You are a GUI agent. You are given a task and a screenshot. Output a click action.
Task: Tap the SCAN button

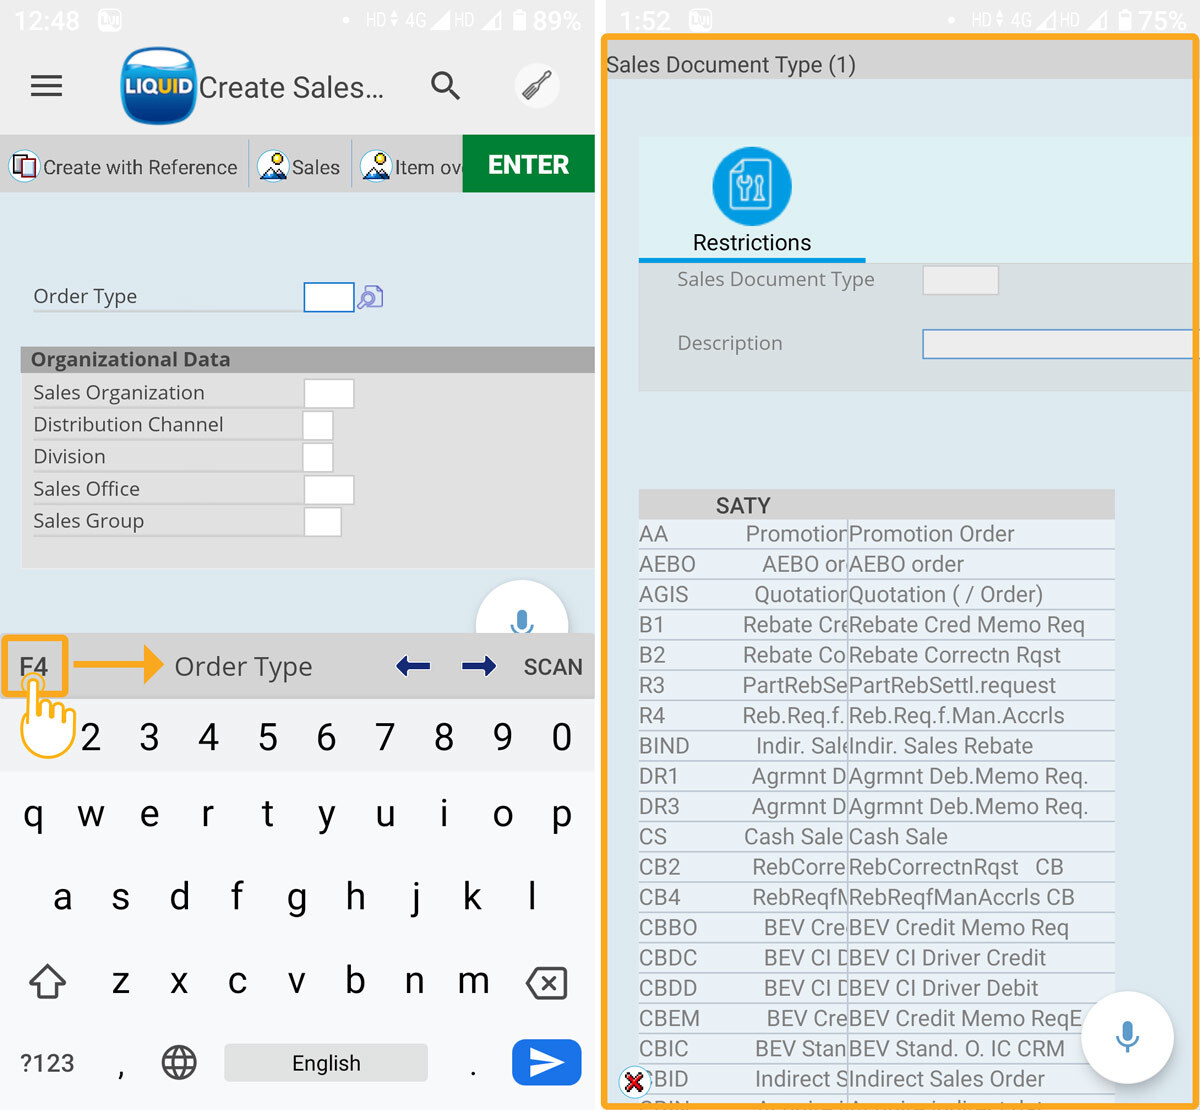click(552, 667)
